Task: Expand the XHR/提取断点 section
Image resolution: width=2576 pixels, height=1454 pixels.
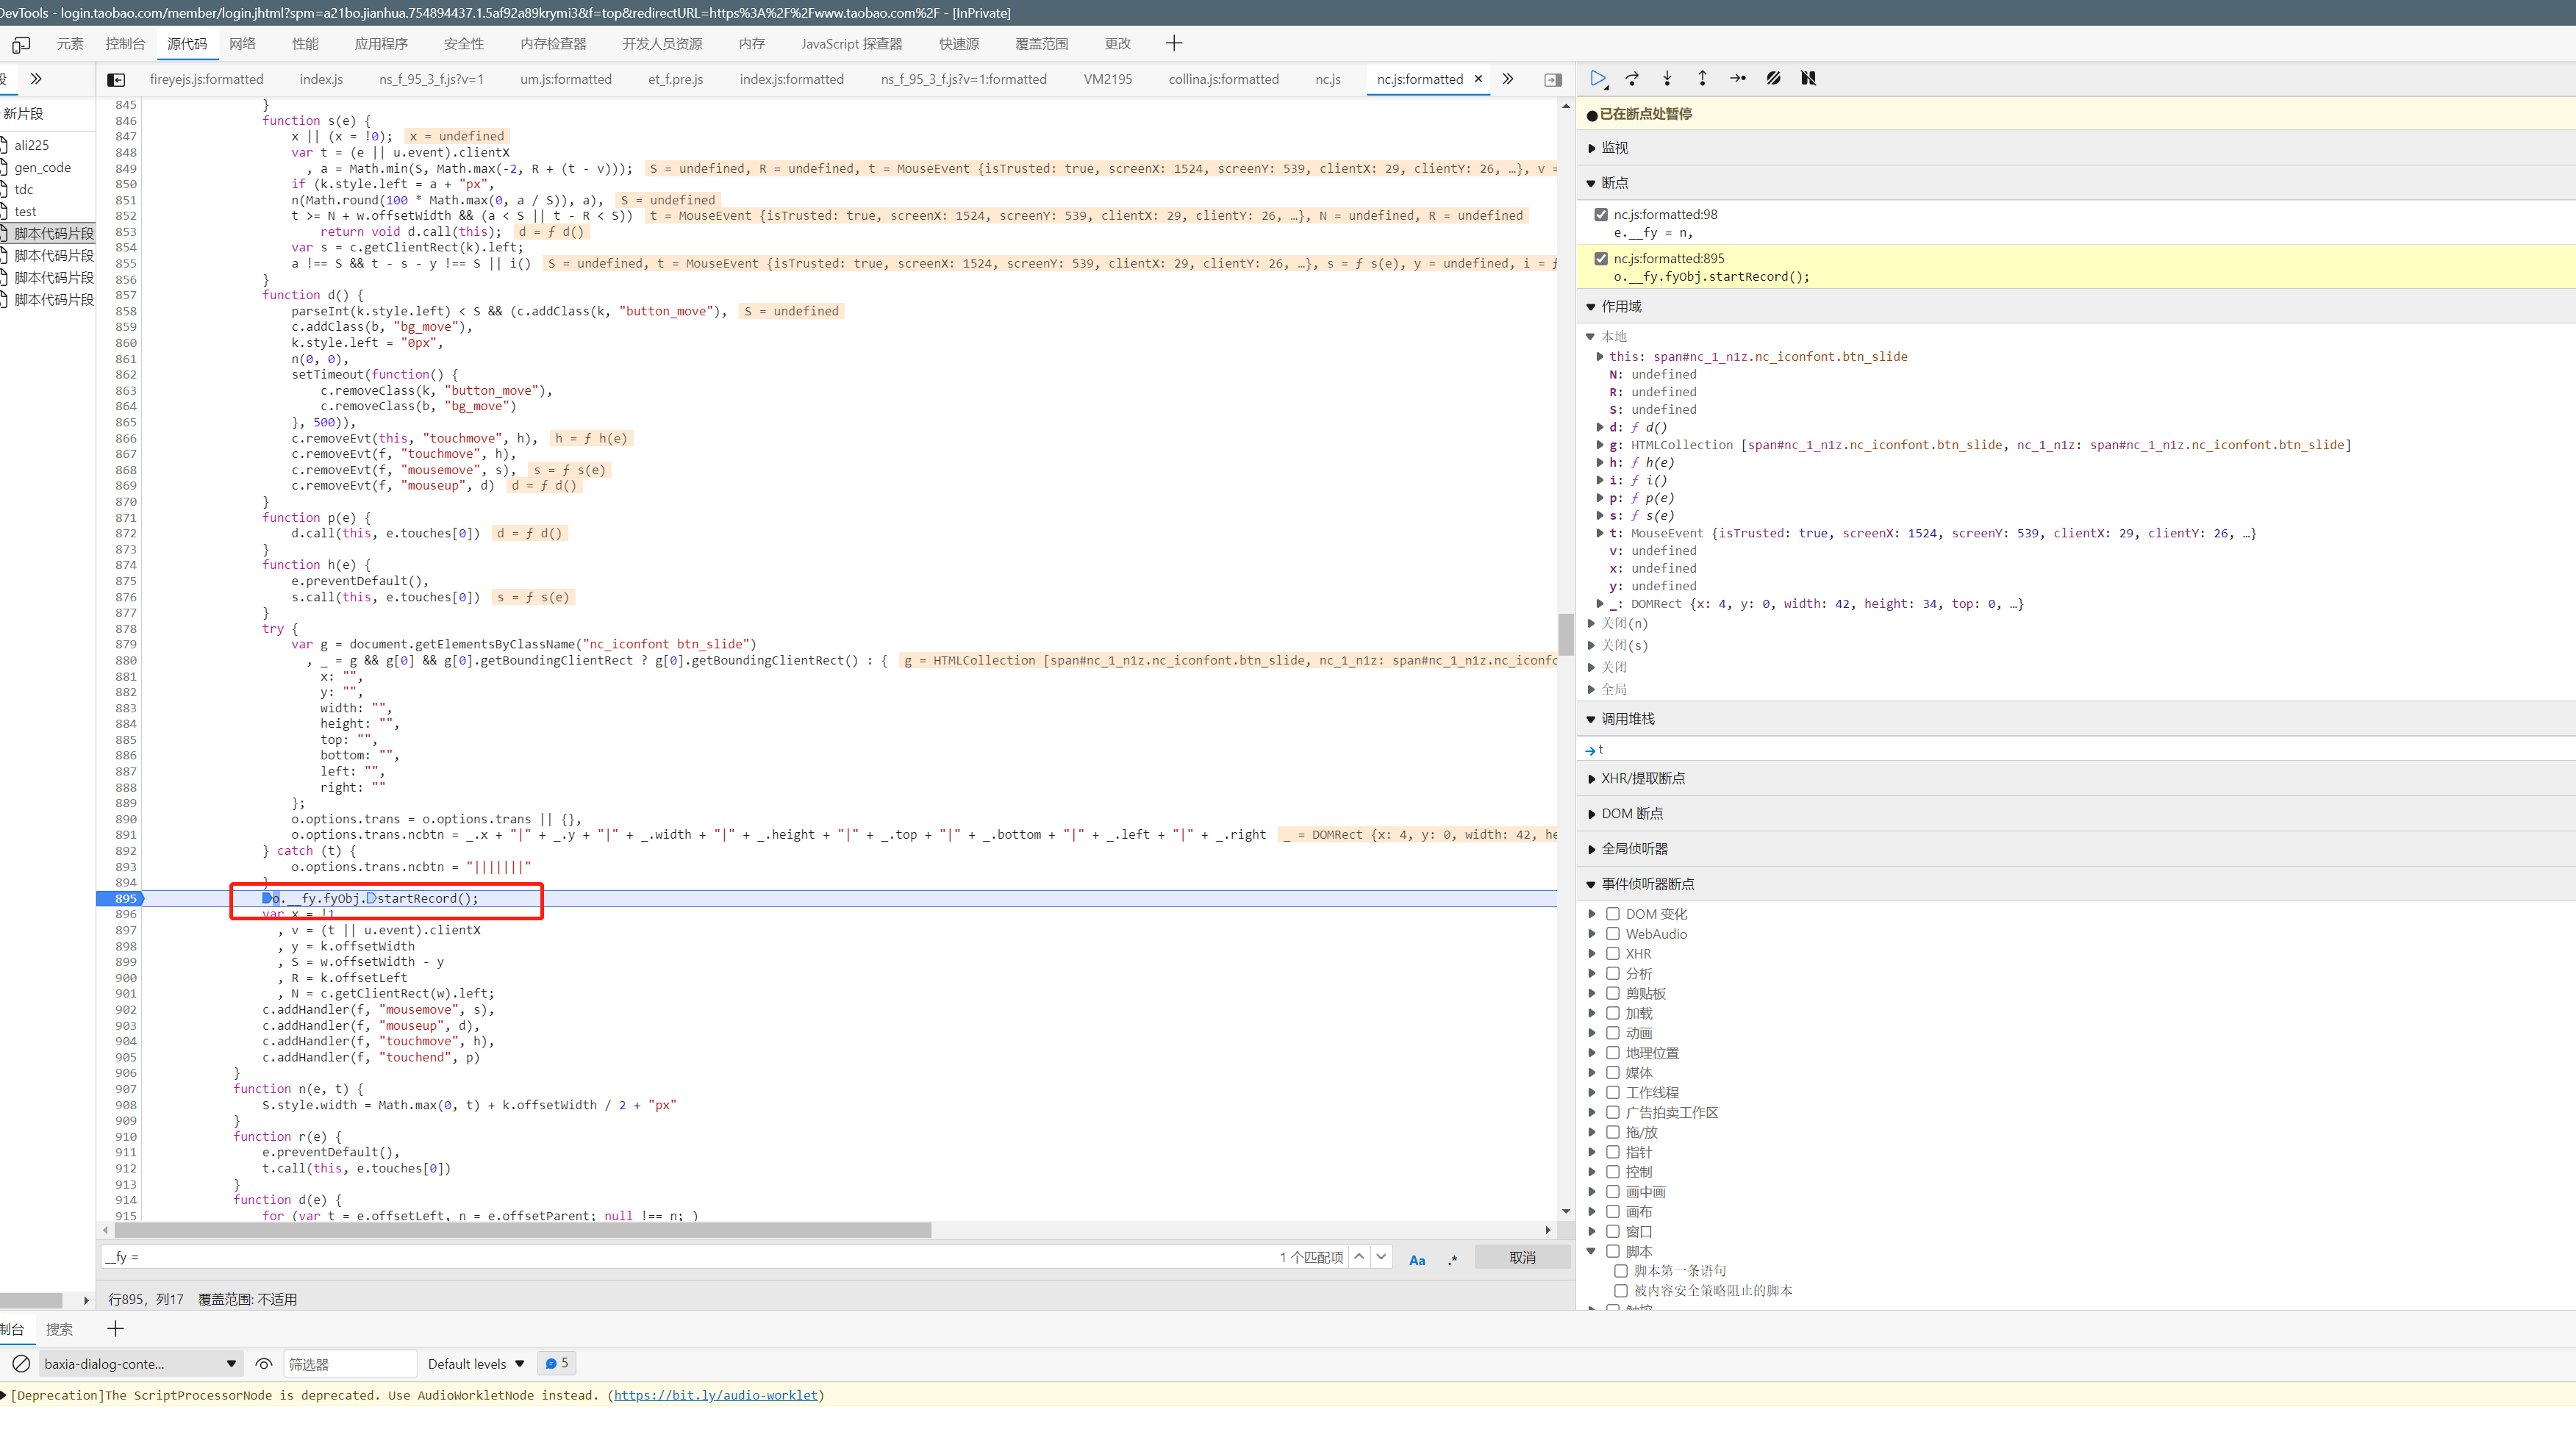Action: [1642, 778]
